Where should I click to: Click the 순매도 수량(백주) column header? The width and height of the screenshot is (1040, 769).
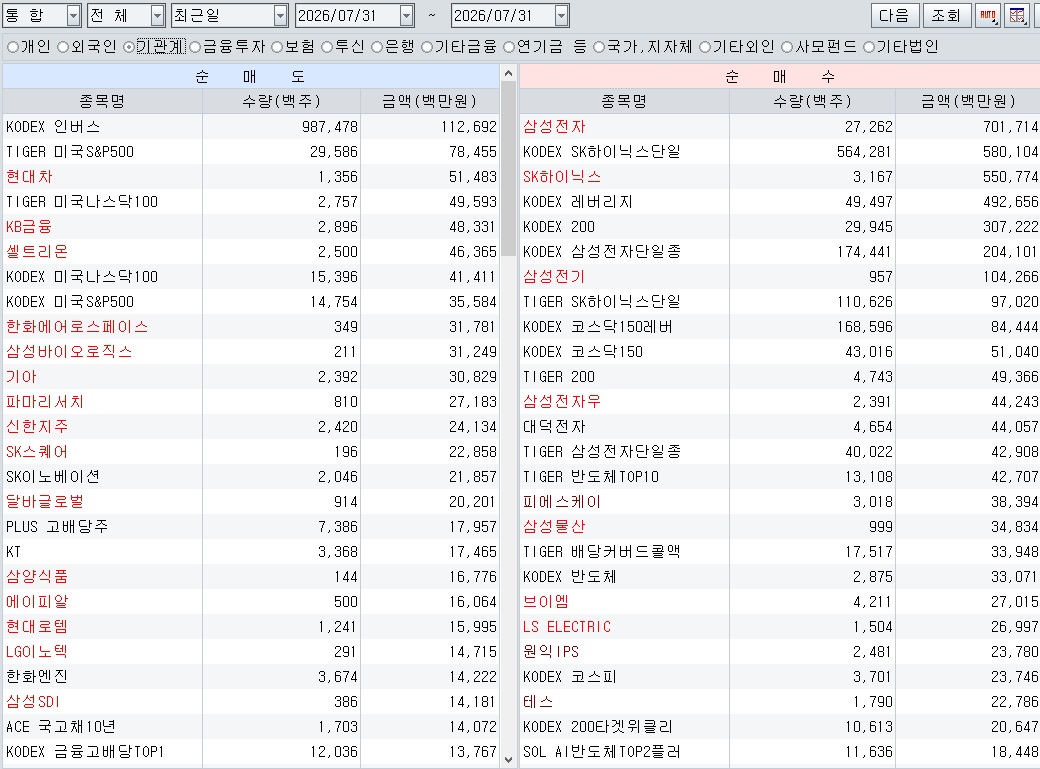tap(282, 102)
